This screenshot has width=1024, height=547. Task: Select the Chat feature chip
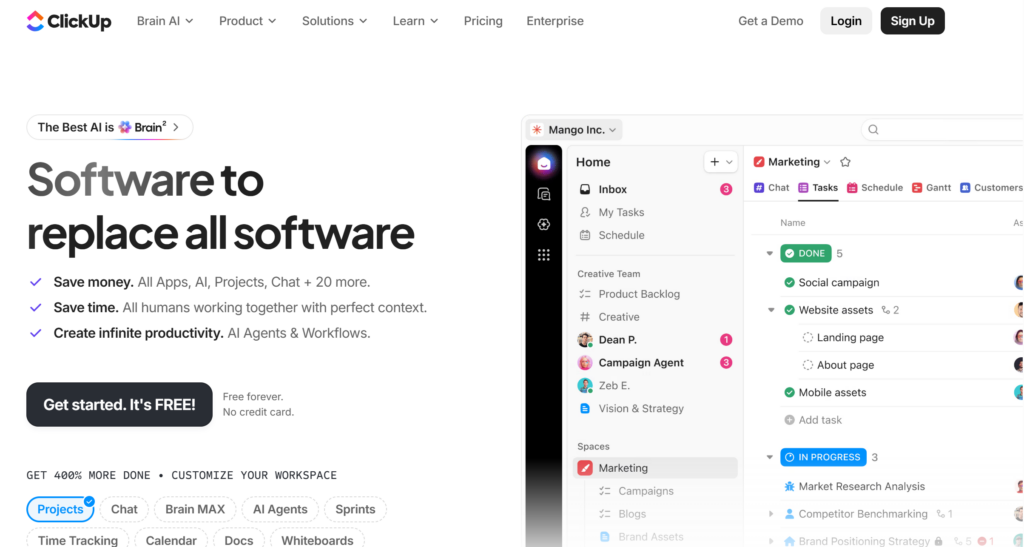(x=124, y=509)
